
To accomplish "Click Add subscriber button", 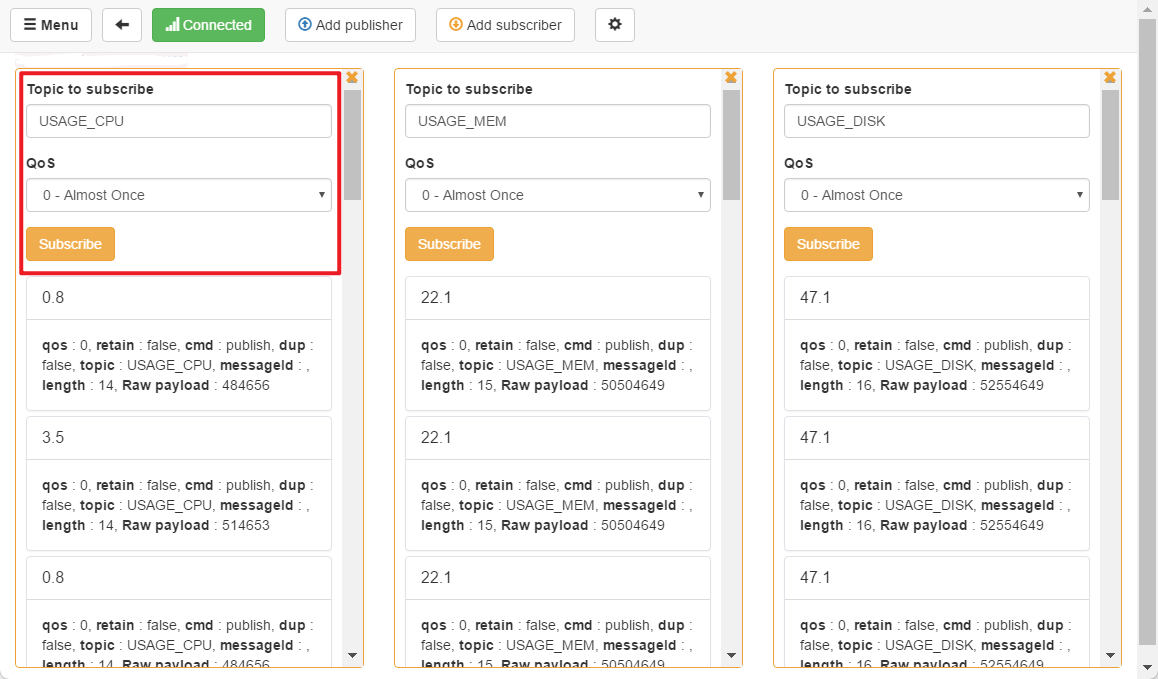I will [x=505, y=25].
